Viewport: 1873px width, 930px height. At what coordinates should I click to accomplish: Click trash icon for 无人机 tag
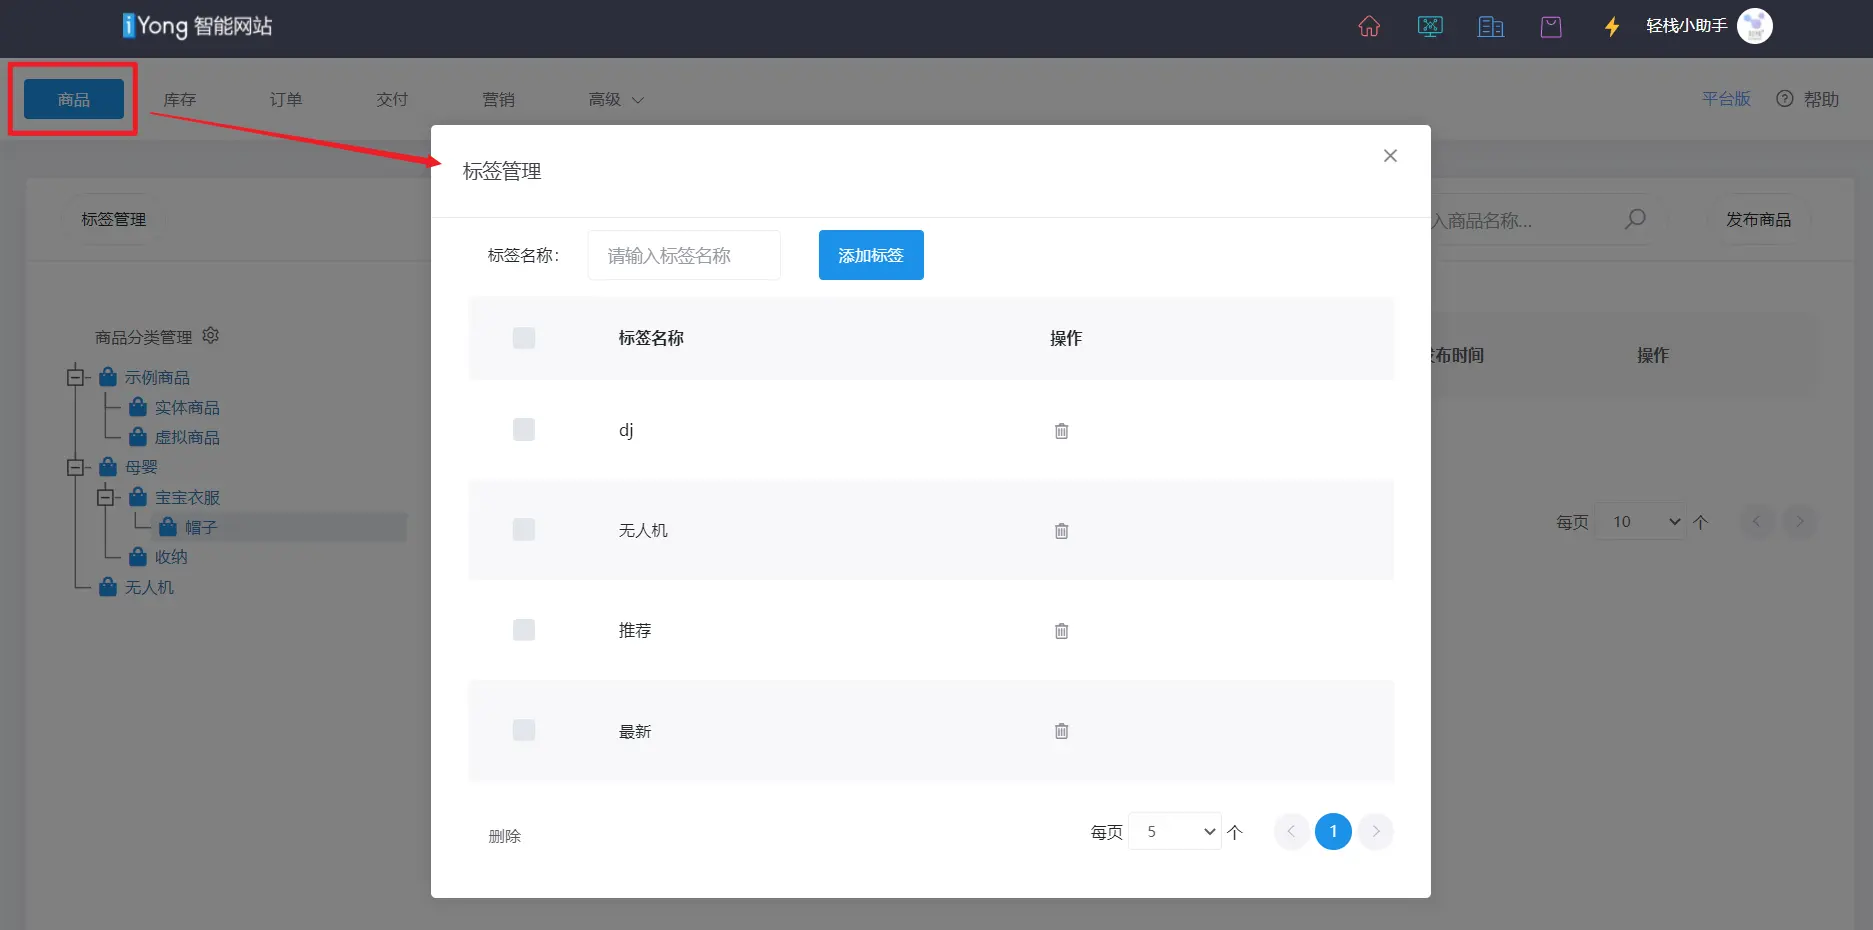[x=1061, y=531]
